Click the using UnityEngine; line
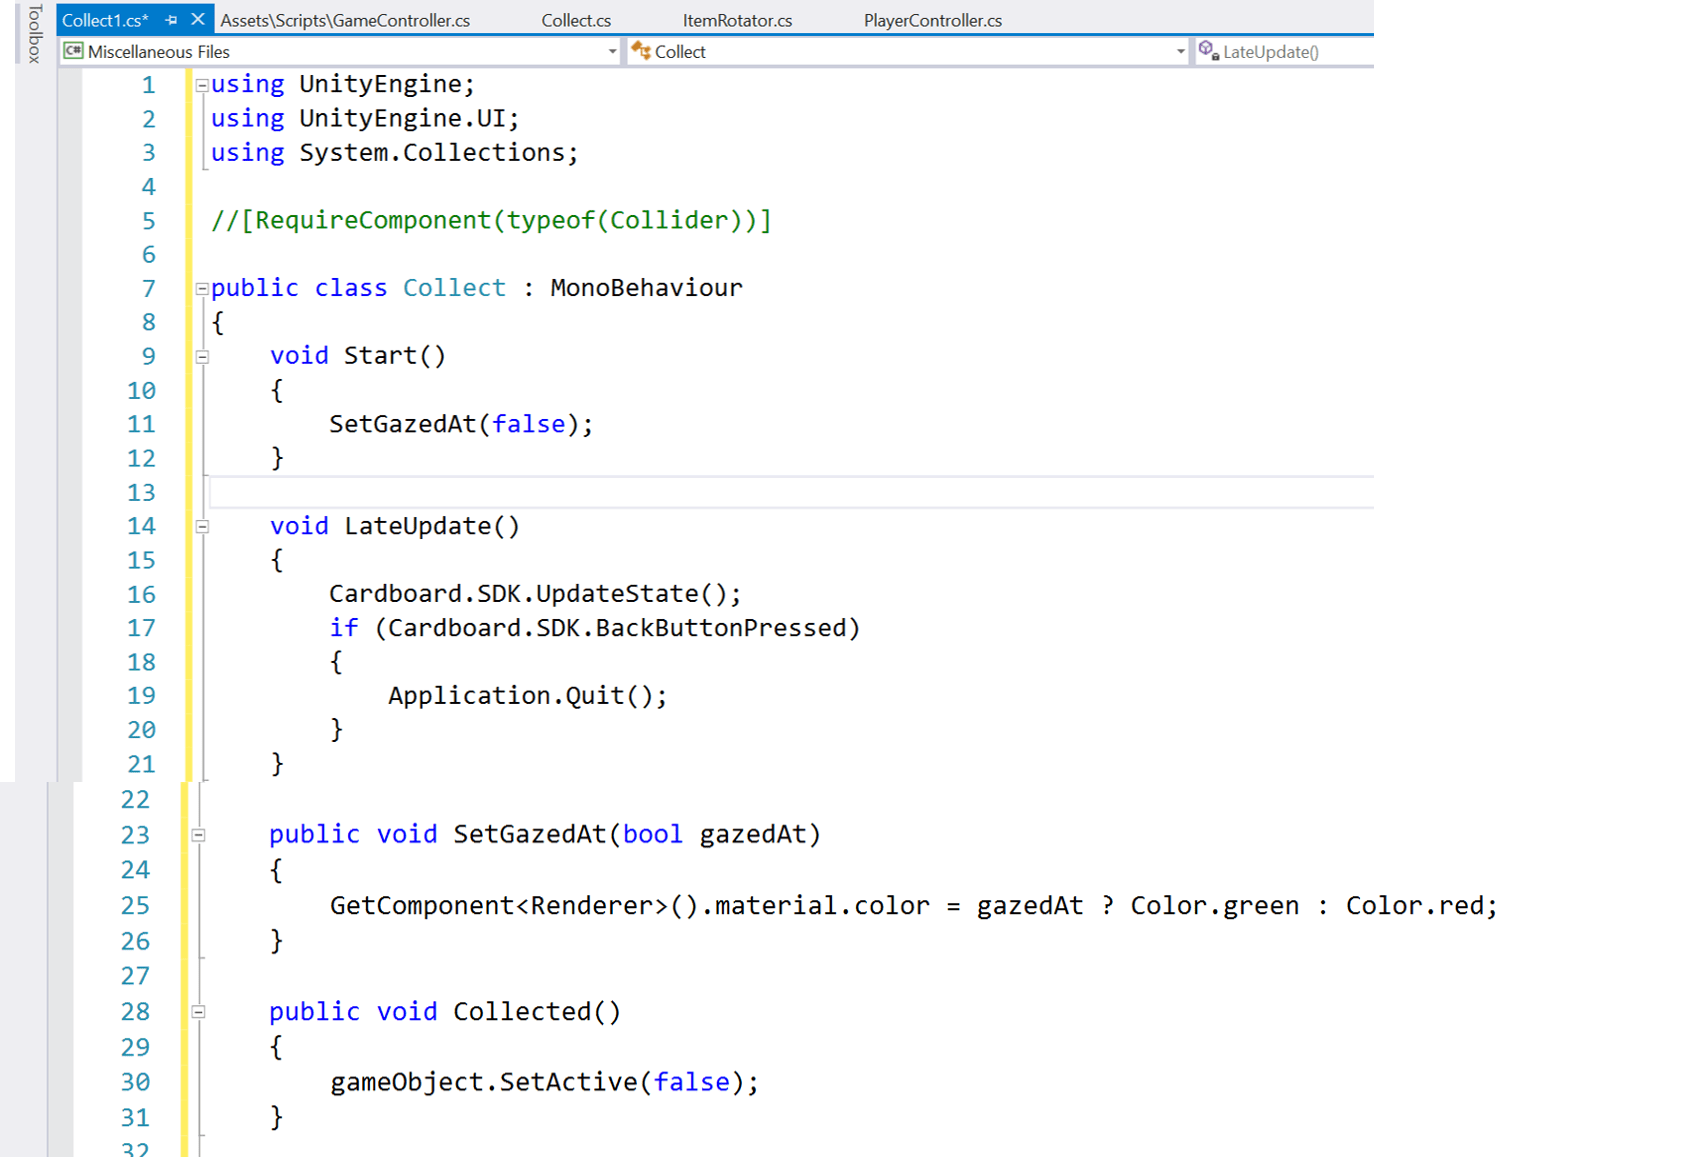Image resolution: width=1706 pixels, height=1157 pixels. point(343,84)
